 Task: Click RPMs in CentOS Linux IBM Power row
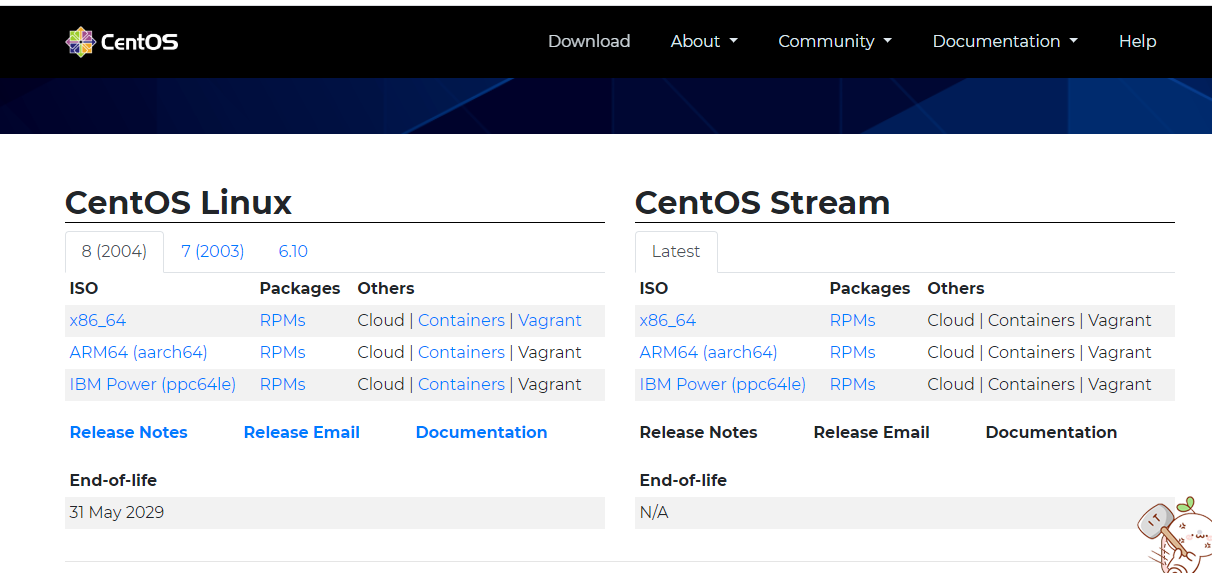282,384
